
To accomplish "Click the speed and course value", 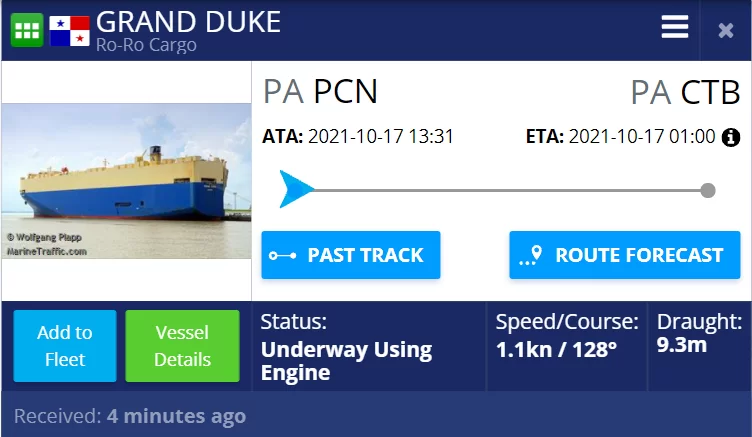I will pos(556,350).
